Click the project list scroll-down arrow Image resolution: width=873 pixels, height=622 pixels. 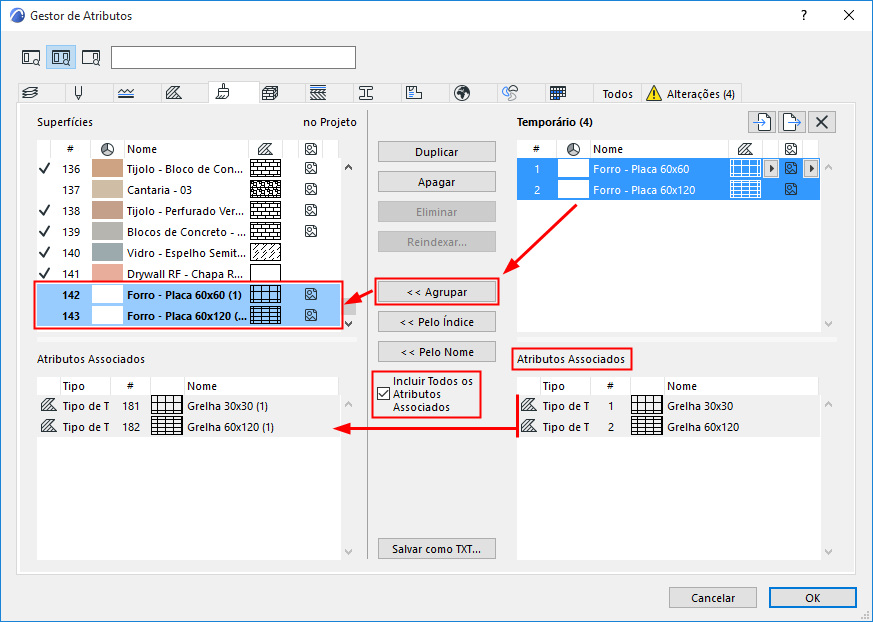tap(349, 323)
